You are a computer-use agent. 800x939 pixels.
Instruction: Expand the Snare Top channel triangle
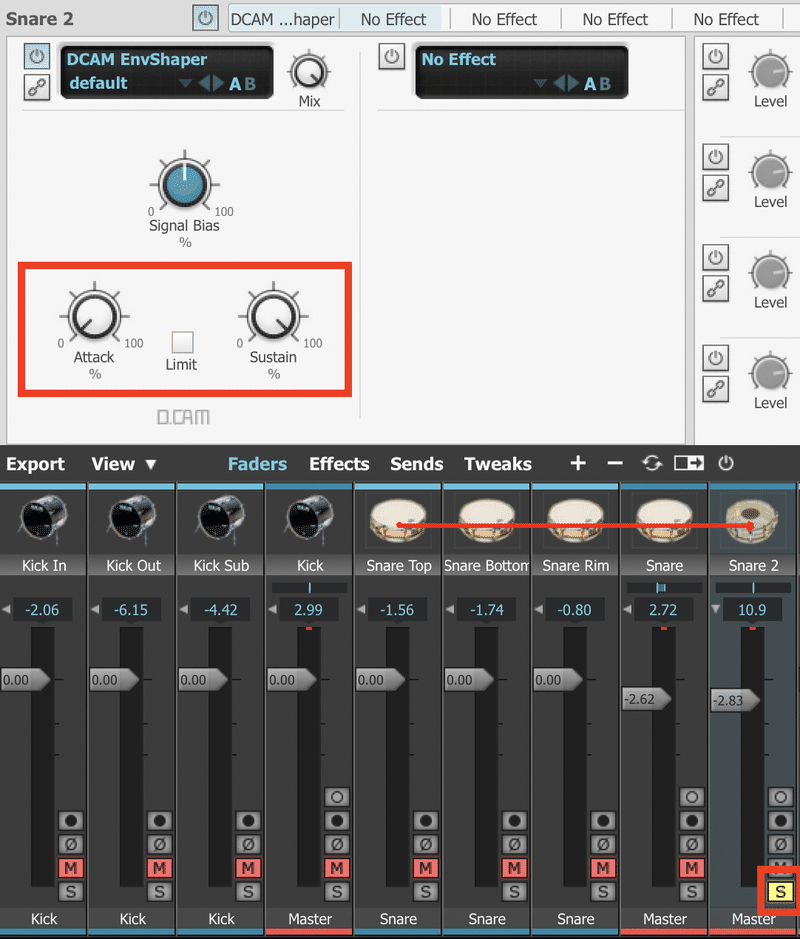pos(360,610)
